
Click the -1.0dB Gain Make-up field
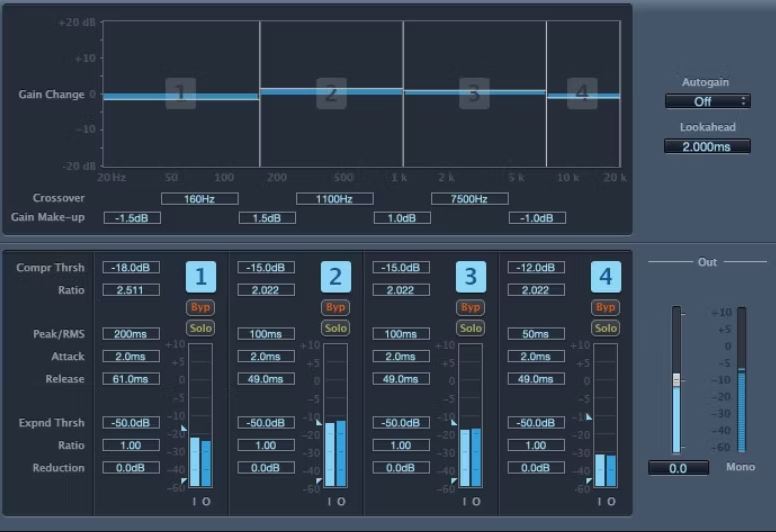[537, 218]
